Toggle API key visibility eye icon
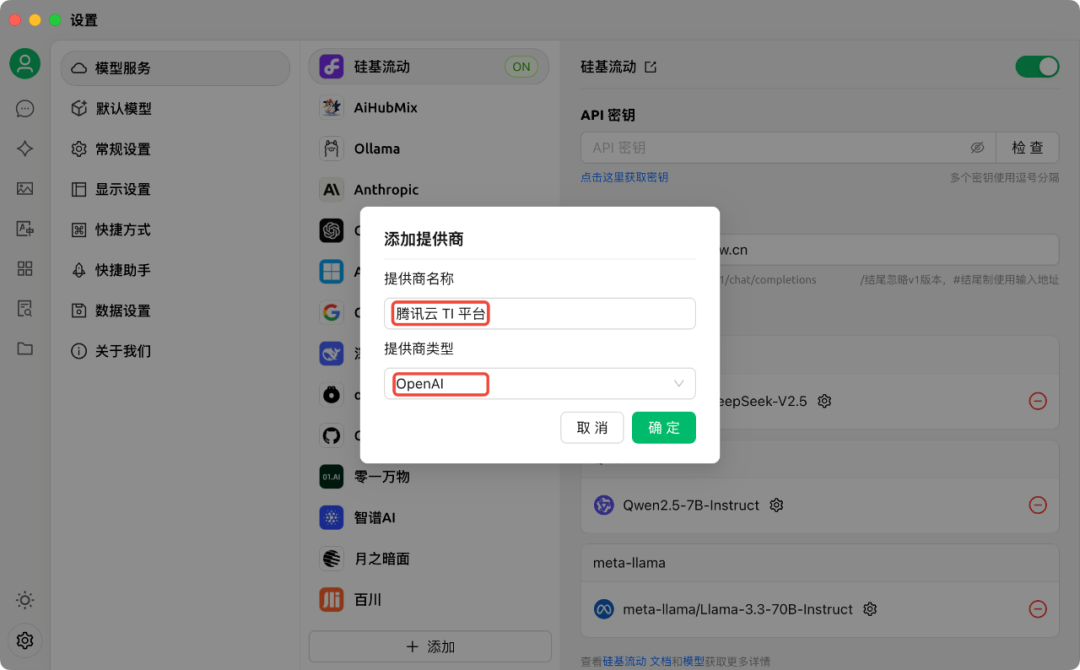The image size is (1080, 670). (x=977, y=147)
